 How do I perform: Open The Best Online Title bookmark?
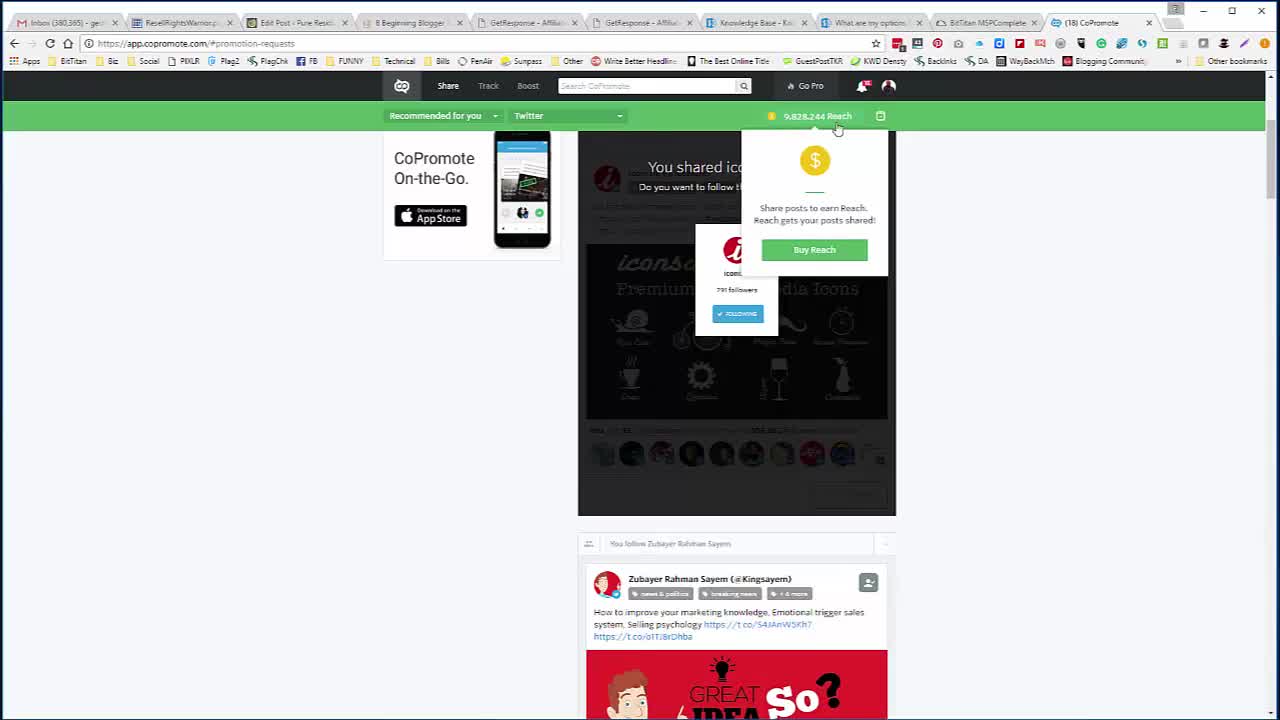pyautogui.click(x=728, y=61)
